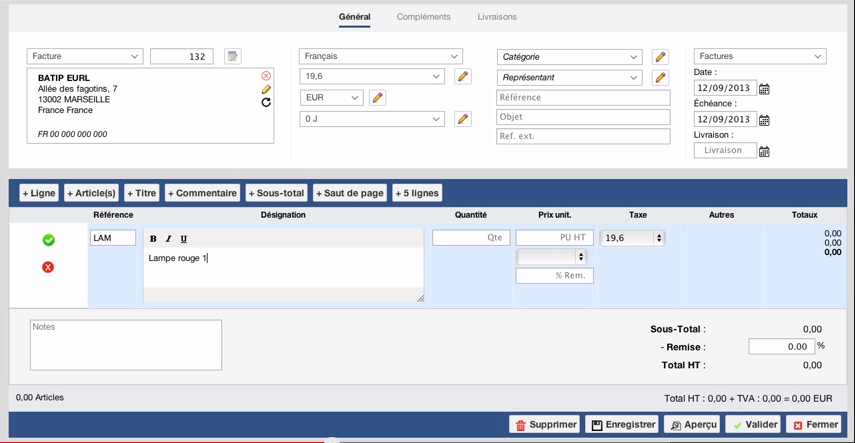Image resolution: width=855 pixels, height=443 pixels.
Task: Open the Date calendar picker
Action: click(764, 89)
